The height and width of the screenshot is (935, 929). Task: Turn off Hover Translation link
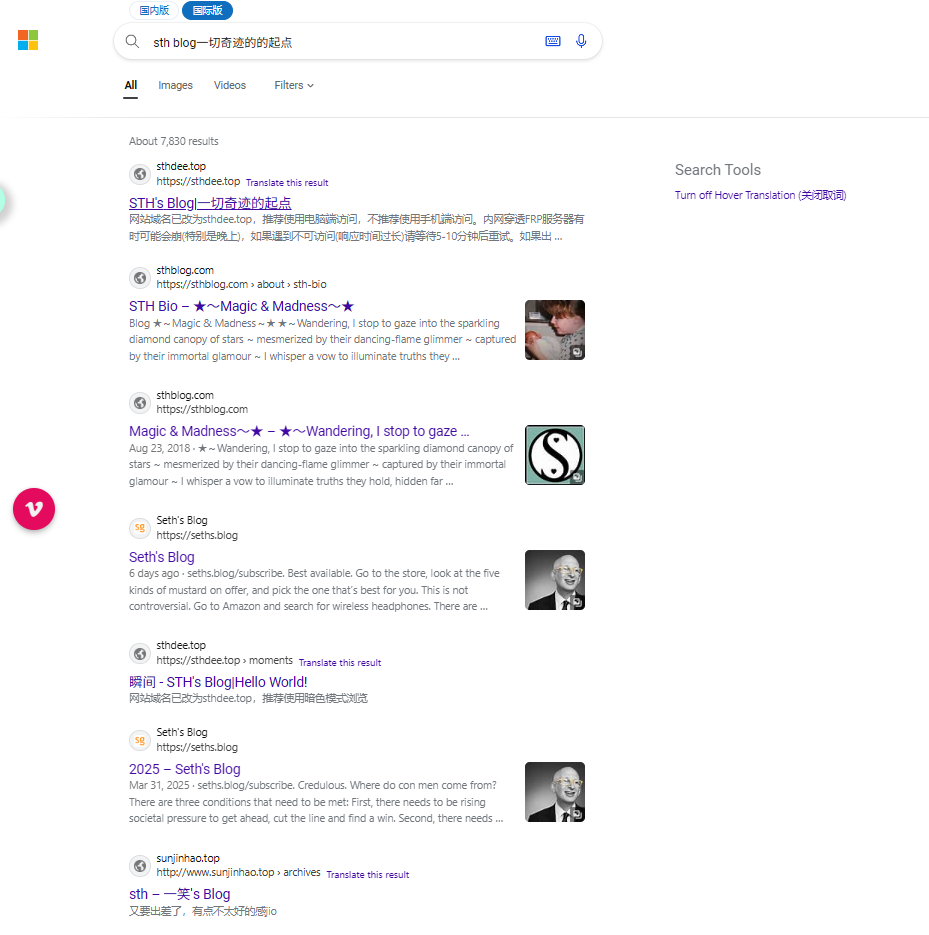pyautogui.click(x=760, y=195)
